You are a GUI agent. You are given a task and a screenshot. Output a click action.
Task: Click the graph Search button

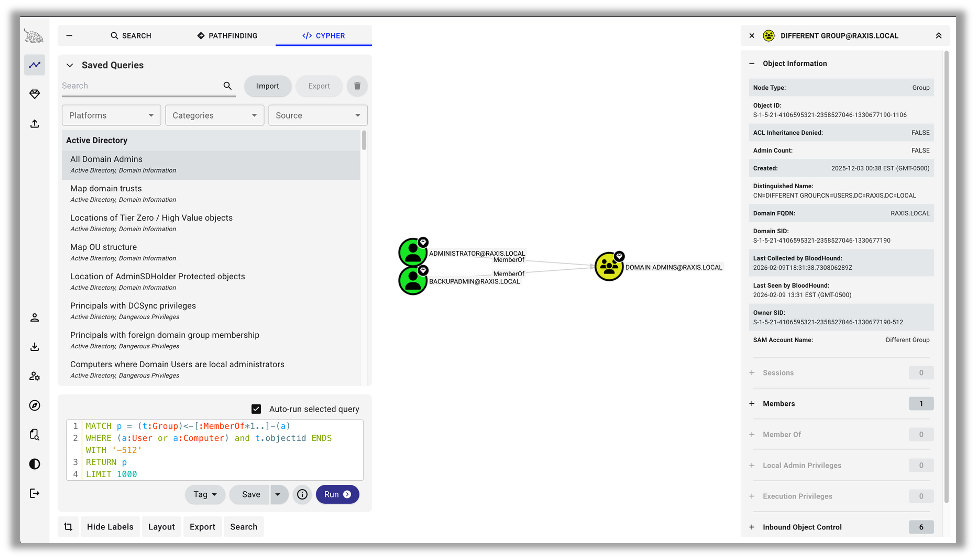pyautogui.click(x=243, y=527)
